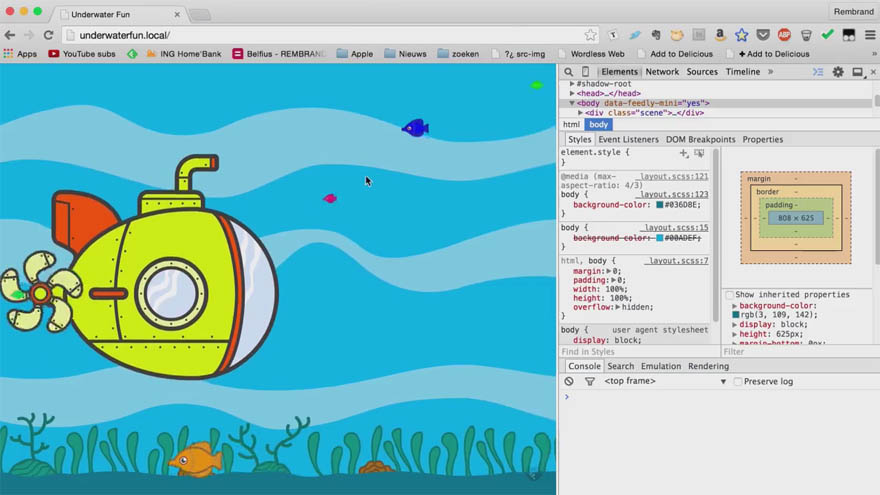
Task: Expand computed height property
Action: pos(735,334)
